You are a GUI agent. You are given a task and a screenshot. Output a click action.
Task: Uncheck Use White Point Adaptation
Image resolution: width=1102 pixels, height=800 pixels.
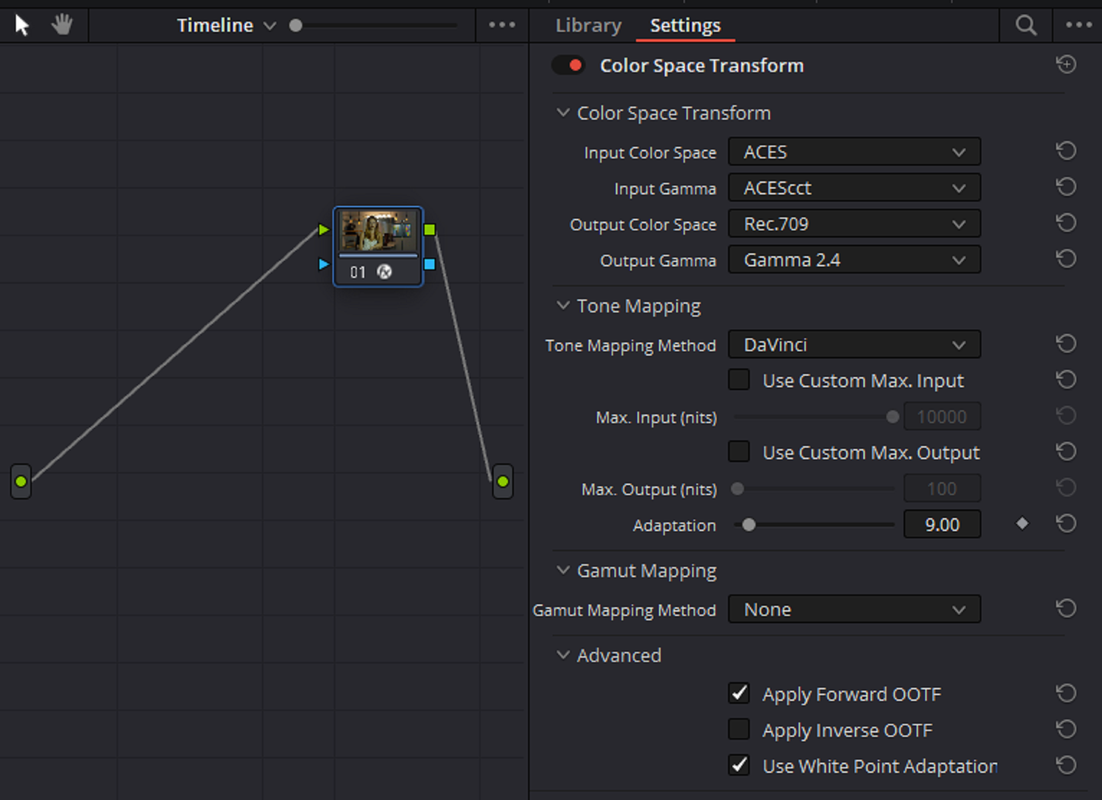[x=739, y=765]
